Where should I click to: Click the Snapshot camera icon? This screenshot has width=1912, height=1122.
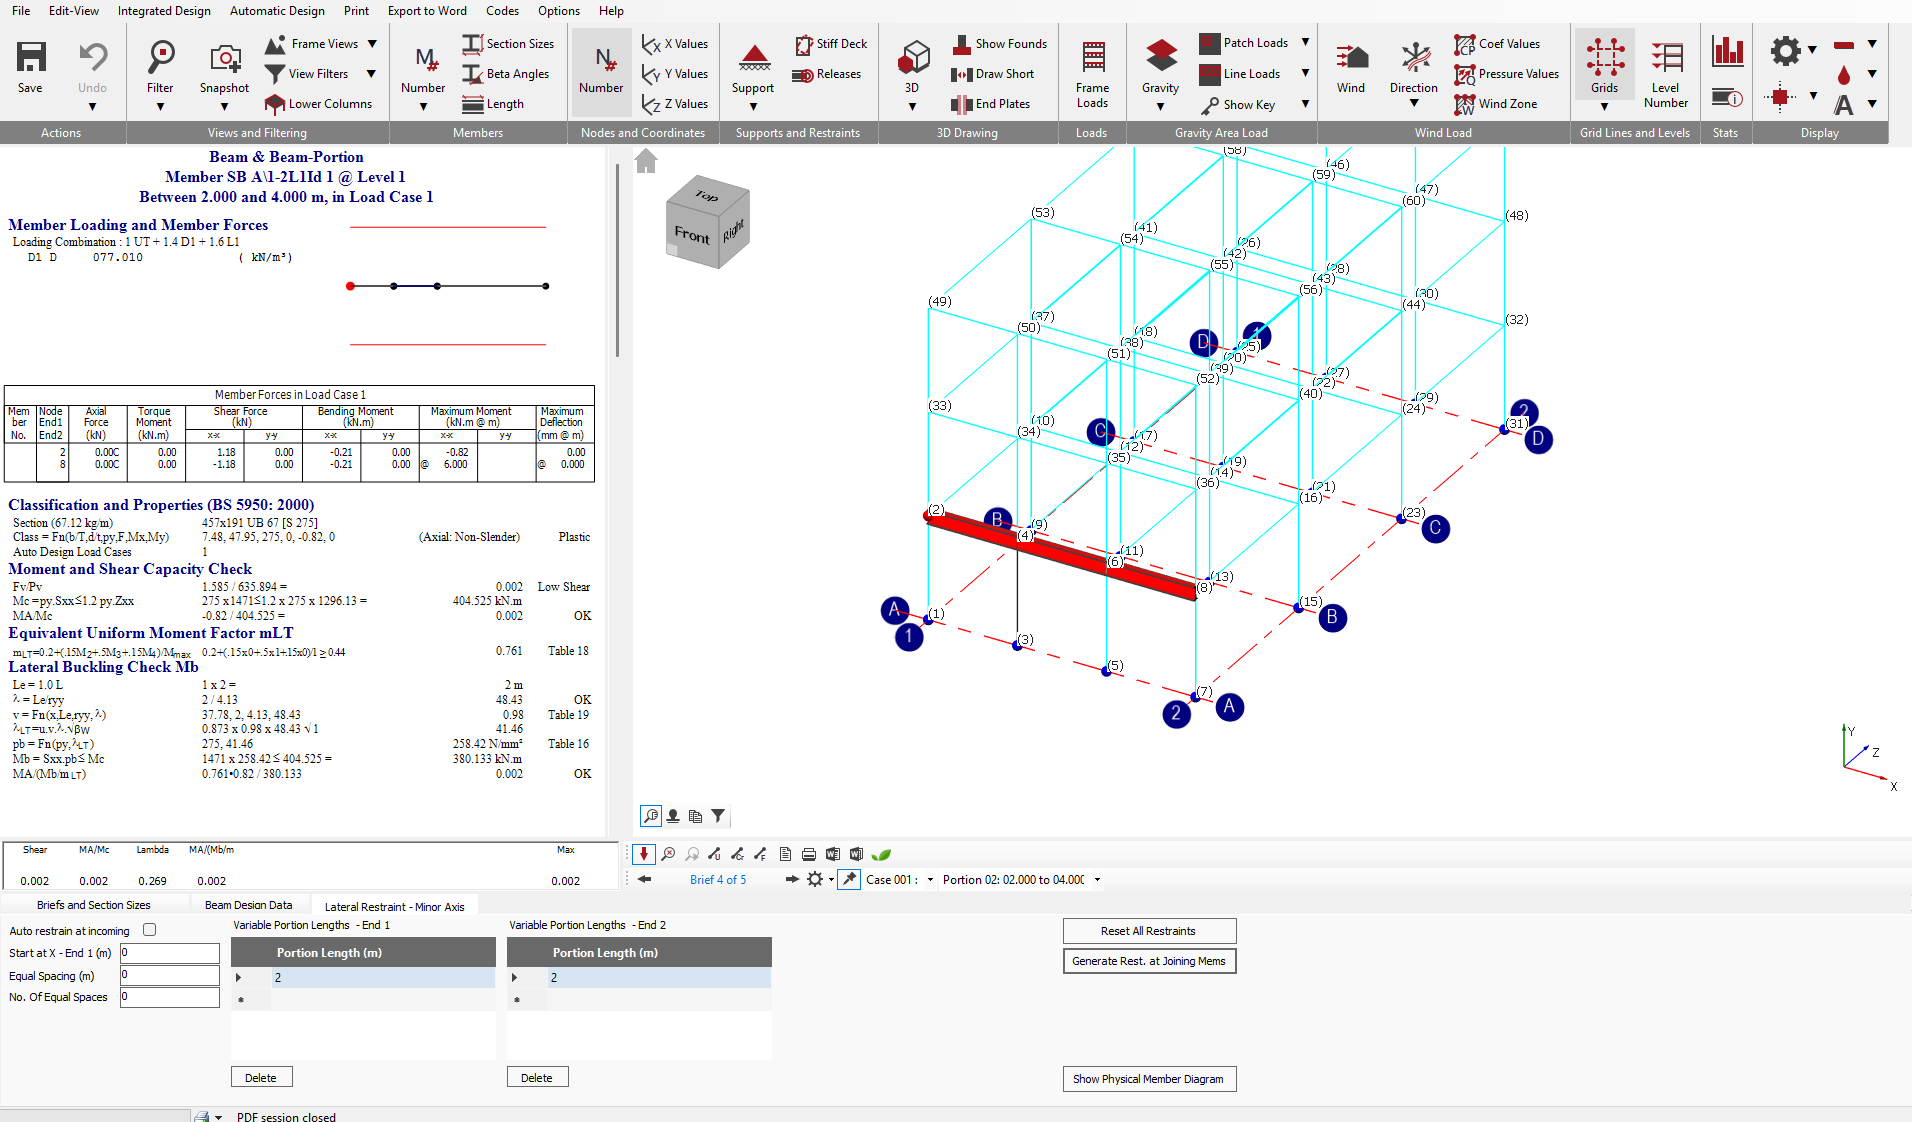click(x=224, y=59)
